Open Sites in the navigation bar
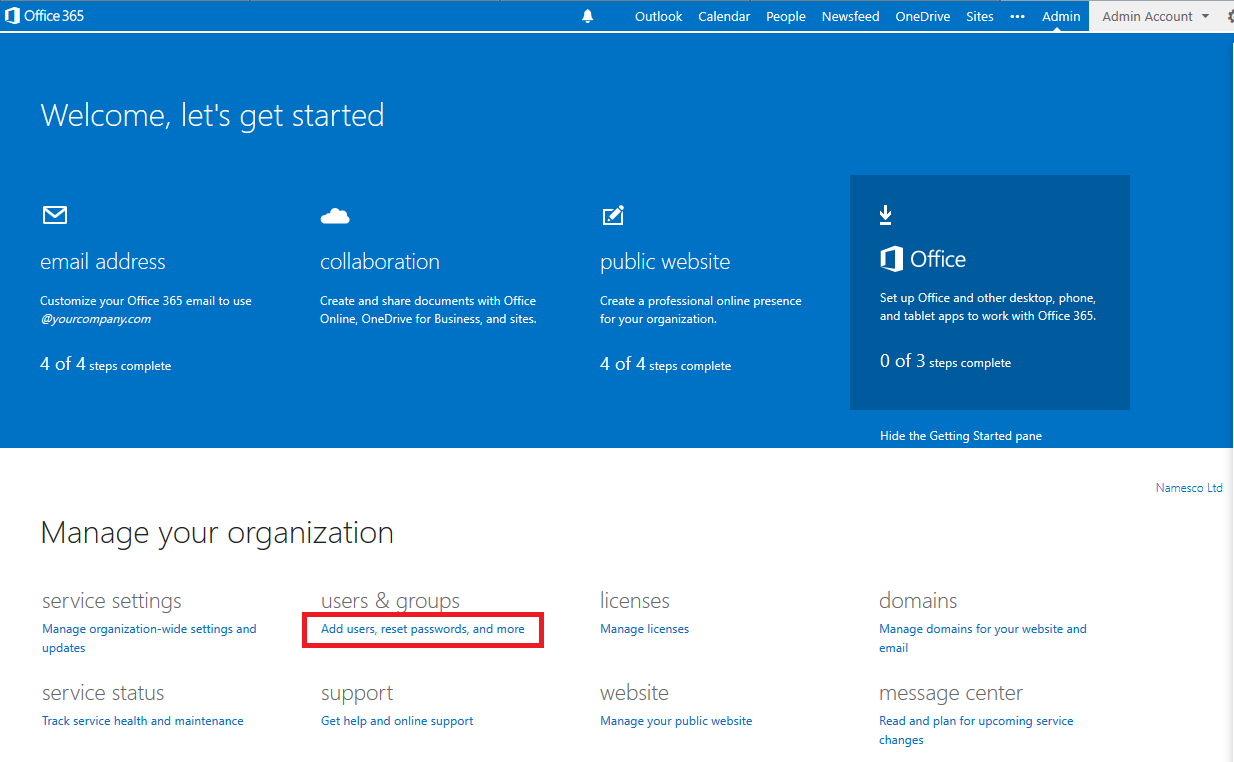 click(x=980, y=16)
